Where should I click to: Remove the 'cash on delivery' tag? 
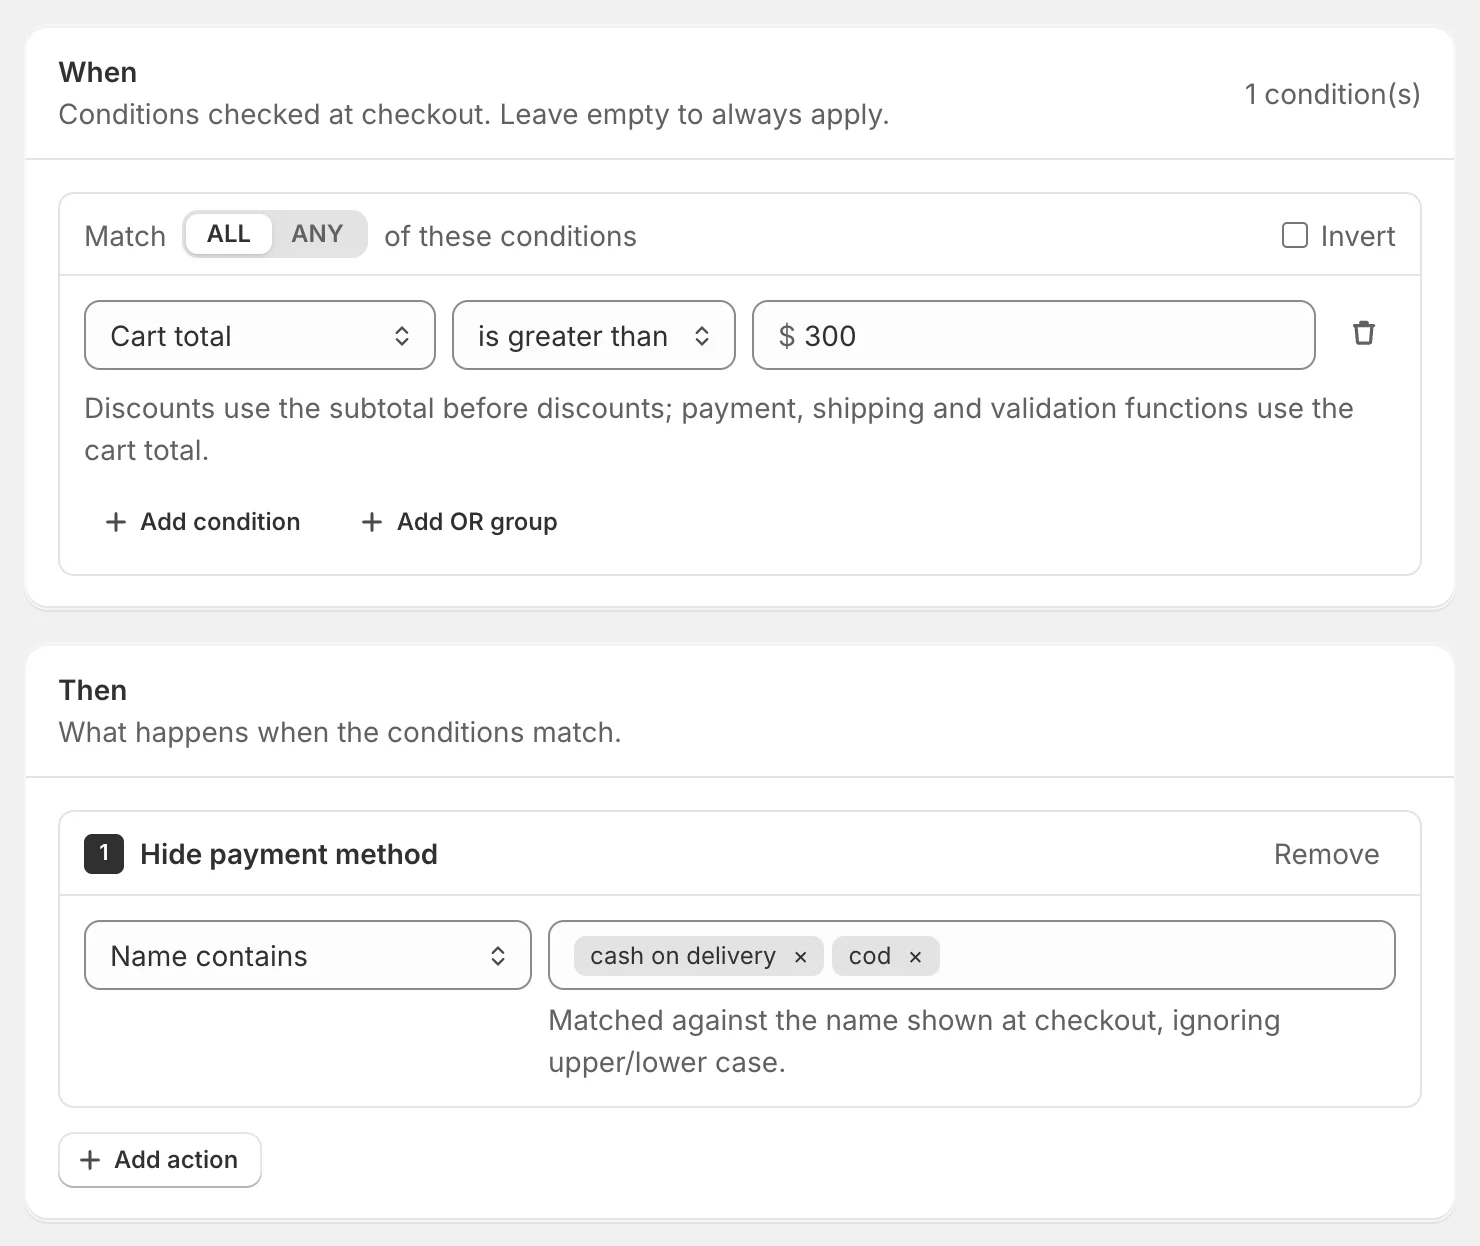coord(800,957)
